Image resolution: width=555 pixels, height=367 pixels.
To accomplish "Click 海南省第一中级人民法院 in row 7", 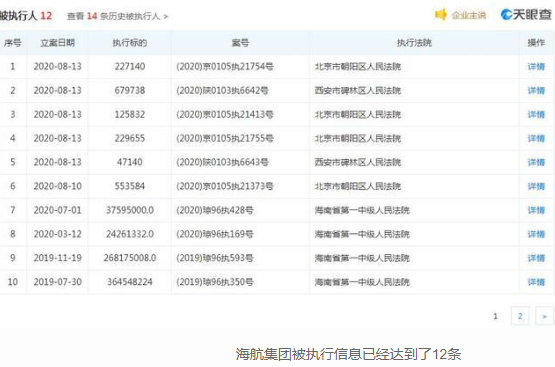I will coord(362,210).
